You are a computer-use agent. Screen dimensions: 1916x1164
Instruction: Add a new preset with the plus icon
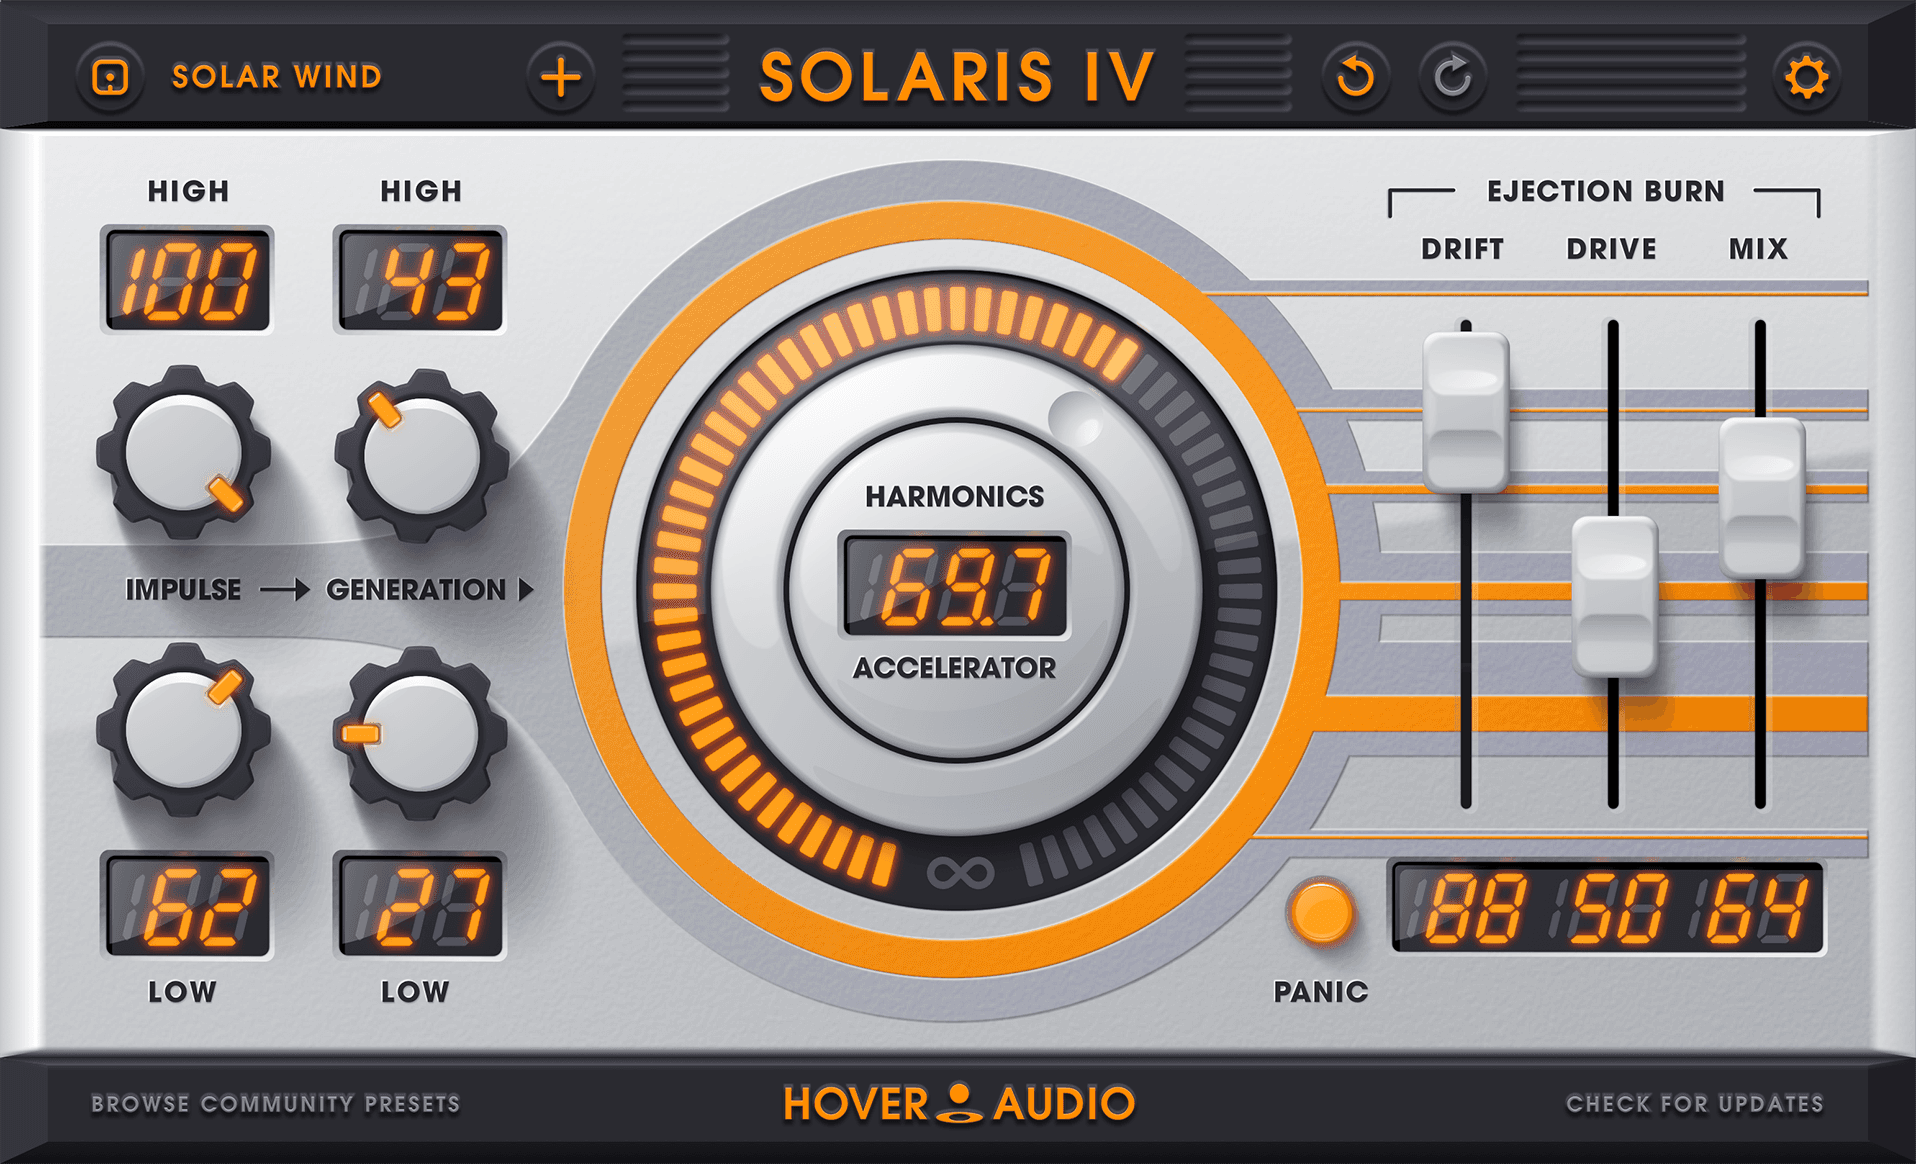(561, 76)
